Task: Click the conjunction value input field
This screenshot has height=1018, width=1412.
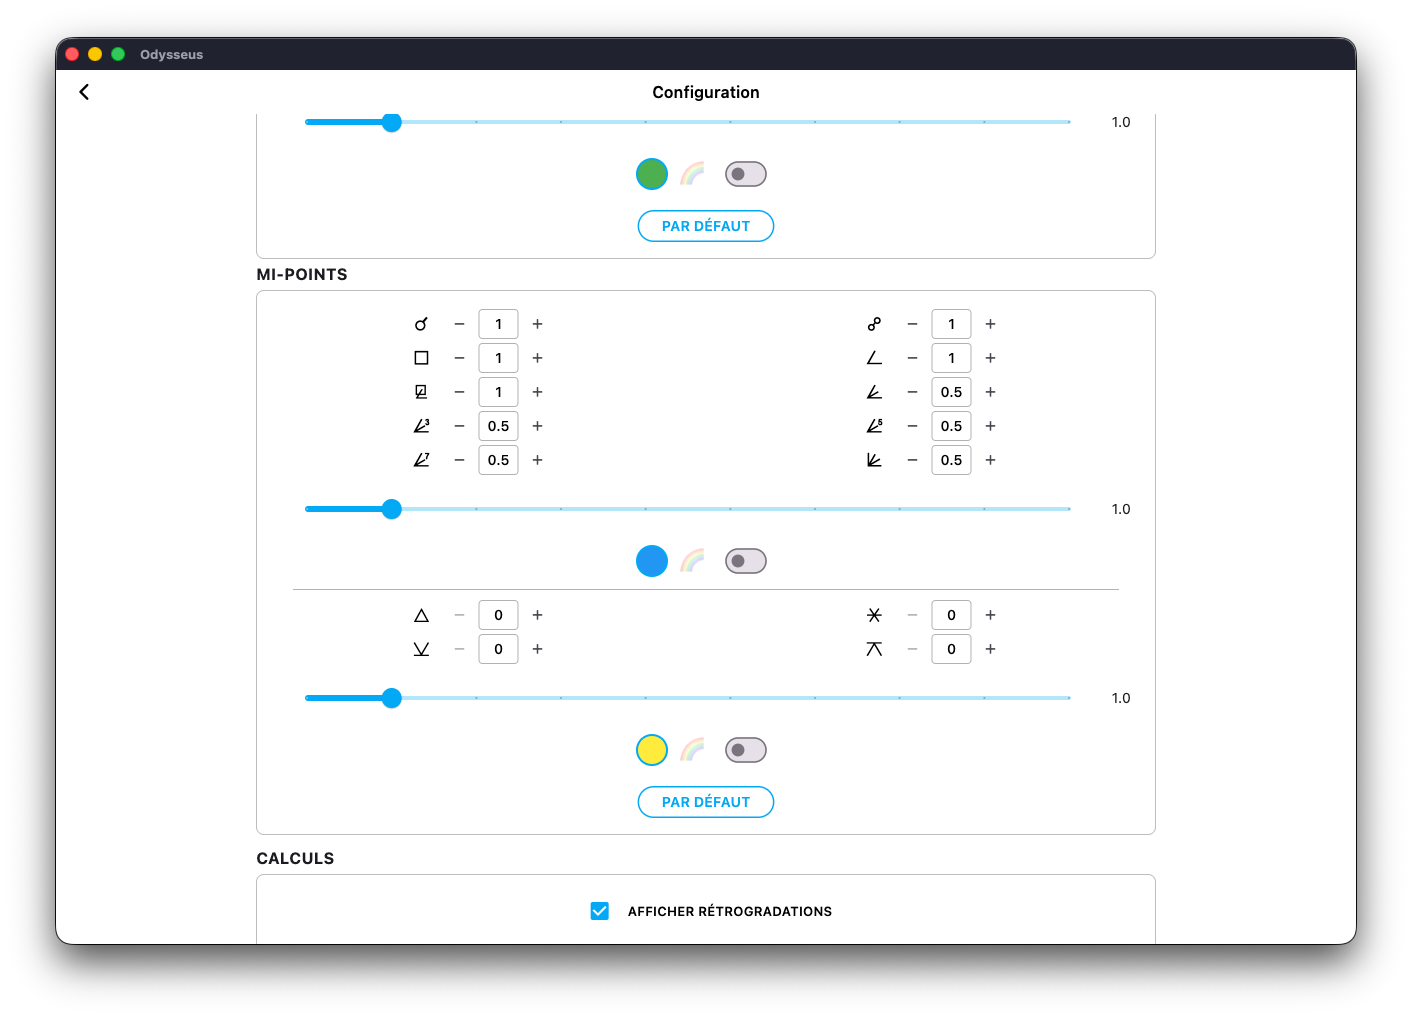Action: 498,324
